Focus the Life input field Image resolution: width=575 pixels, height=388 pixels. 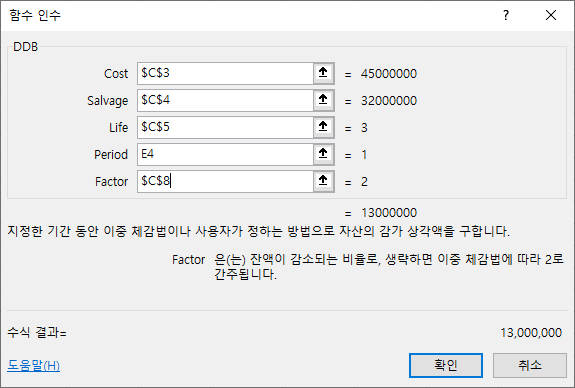(x=225, y=127)
